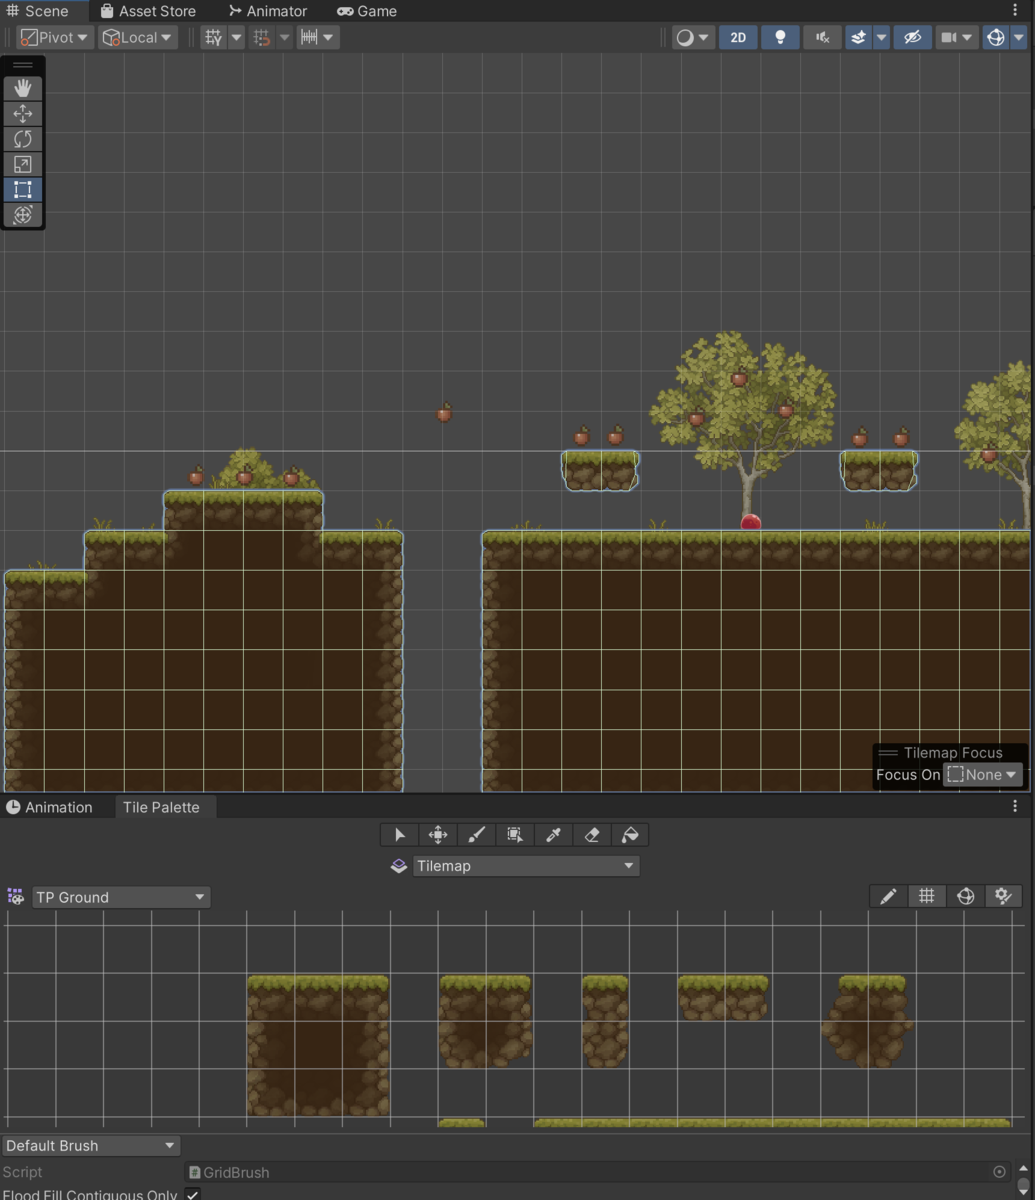Toggle Flood Fill Contiguous Only checkbox

(x=193, y=1194)
